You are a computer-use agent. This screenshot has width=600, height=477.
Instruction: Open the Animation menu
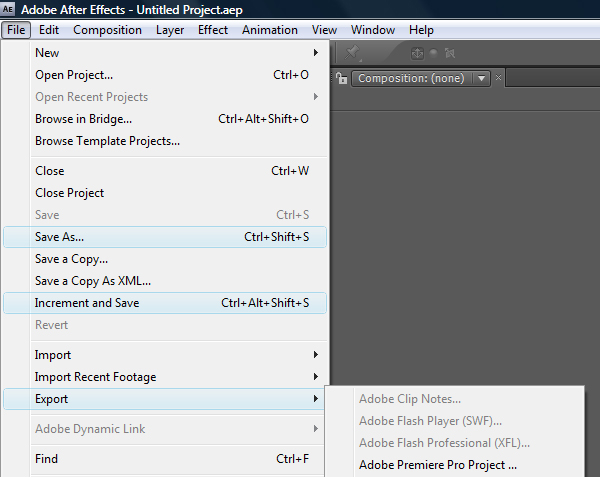point(270,30)
